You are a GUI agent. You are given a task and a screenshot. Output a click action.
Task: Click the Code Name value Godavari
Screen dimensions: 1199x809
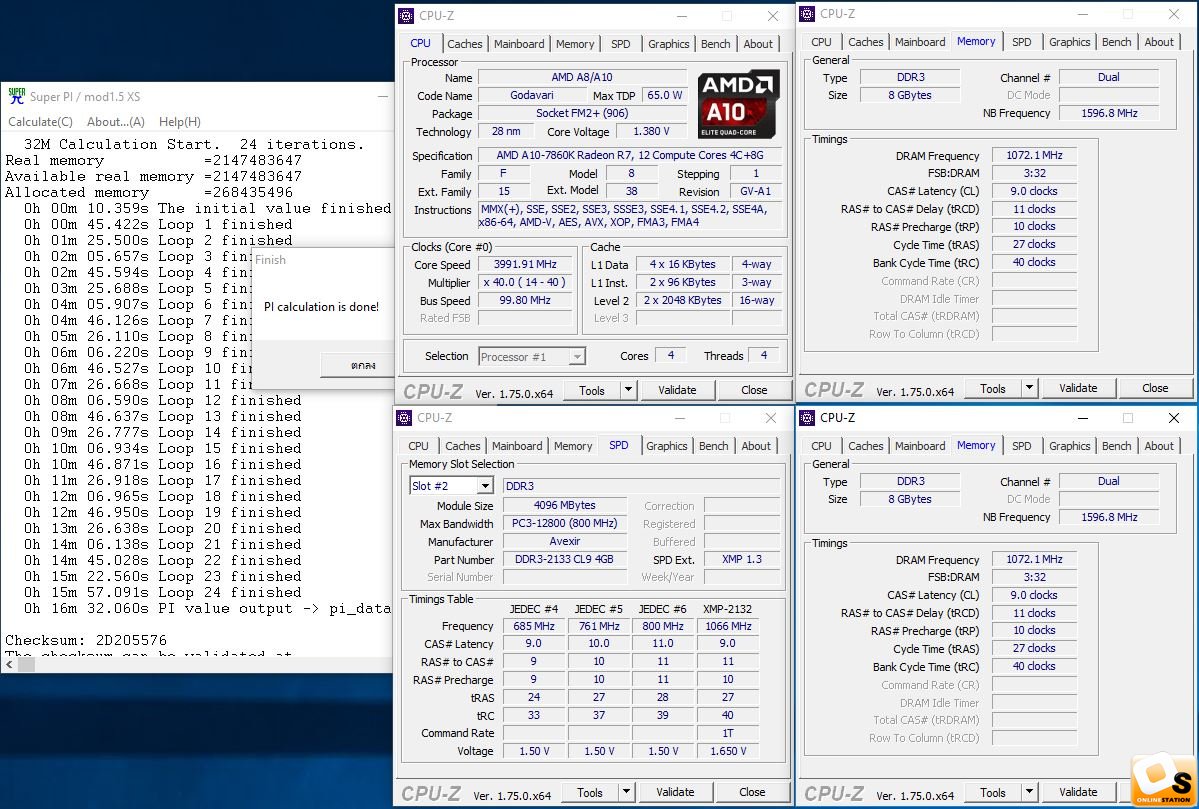(532, 96)
